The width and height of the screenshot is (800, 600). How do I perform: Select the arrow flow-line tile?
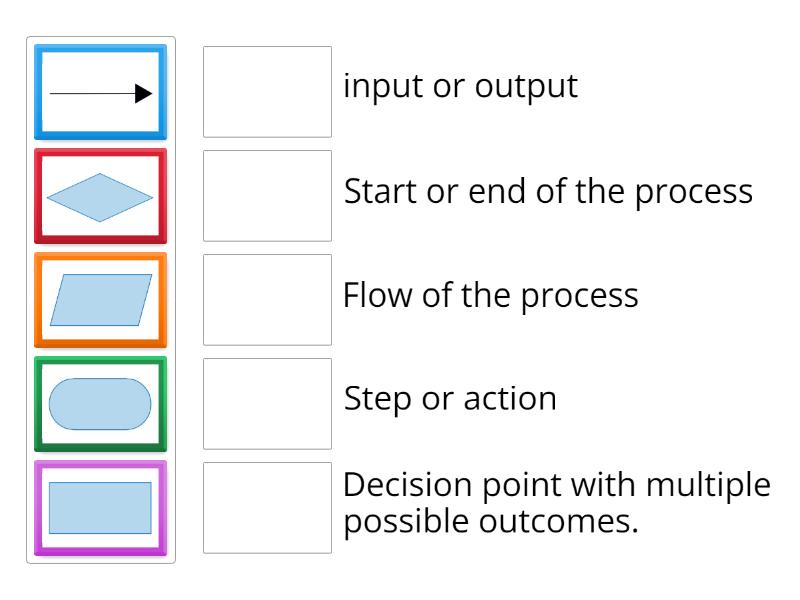point(100,92)
